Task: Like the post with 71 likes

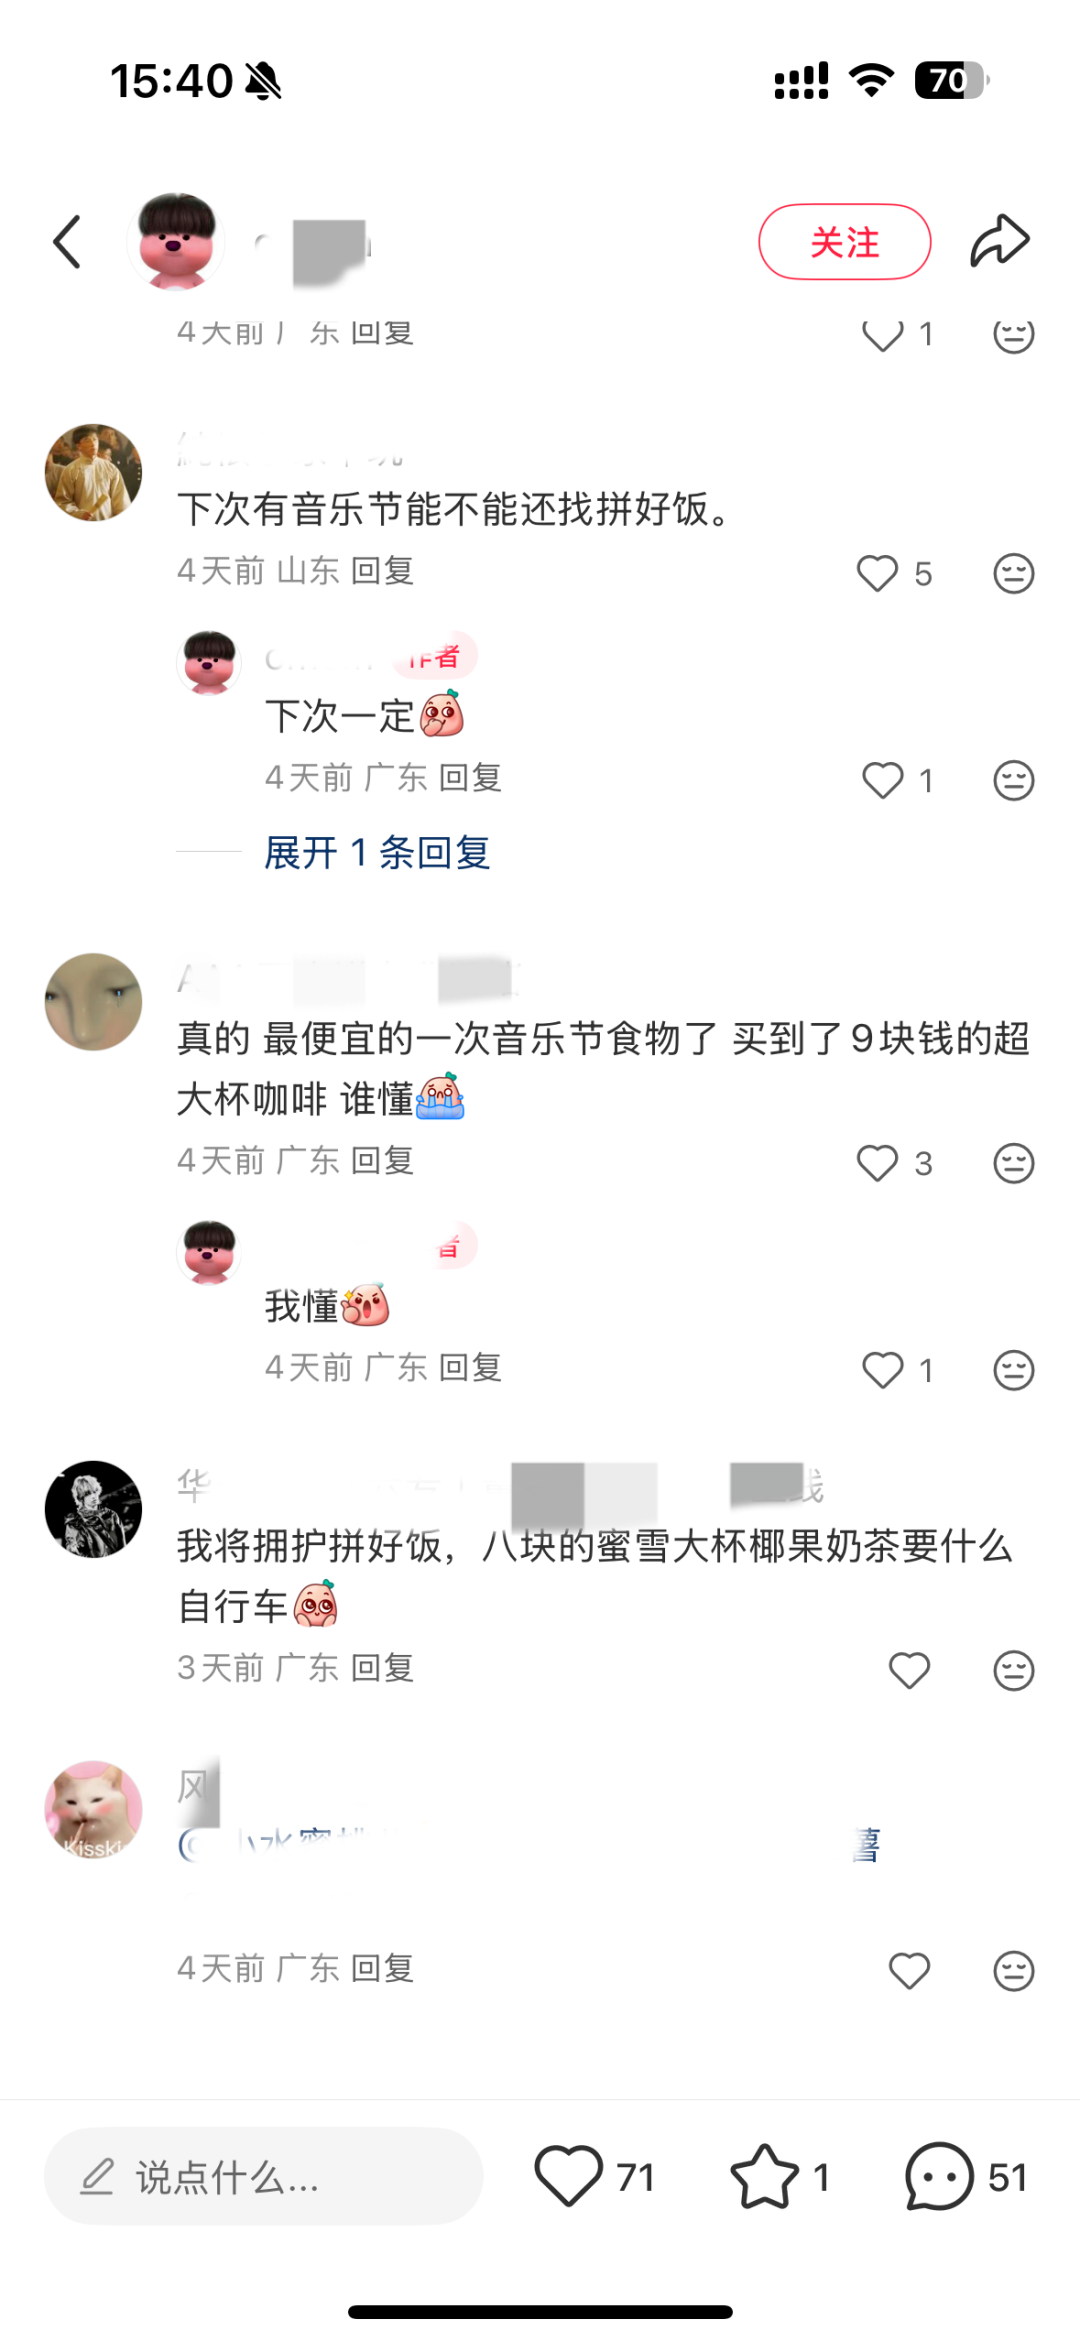Action: 568,2176
